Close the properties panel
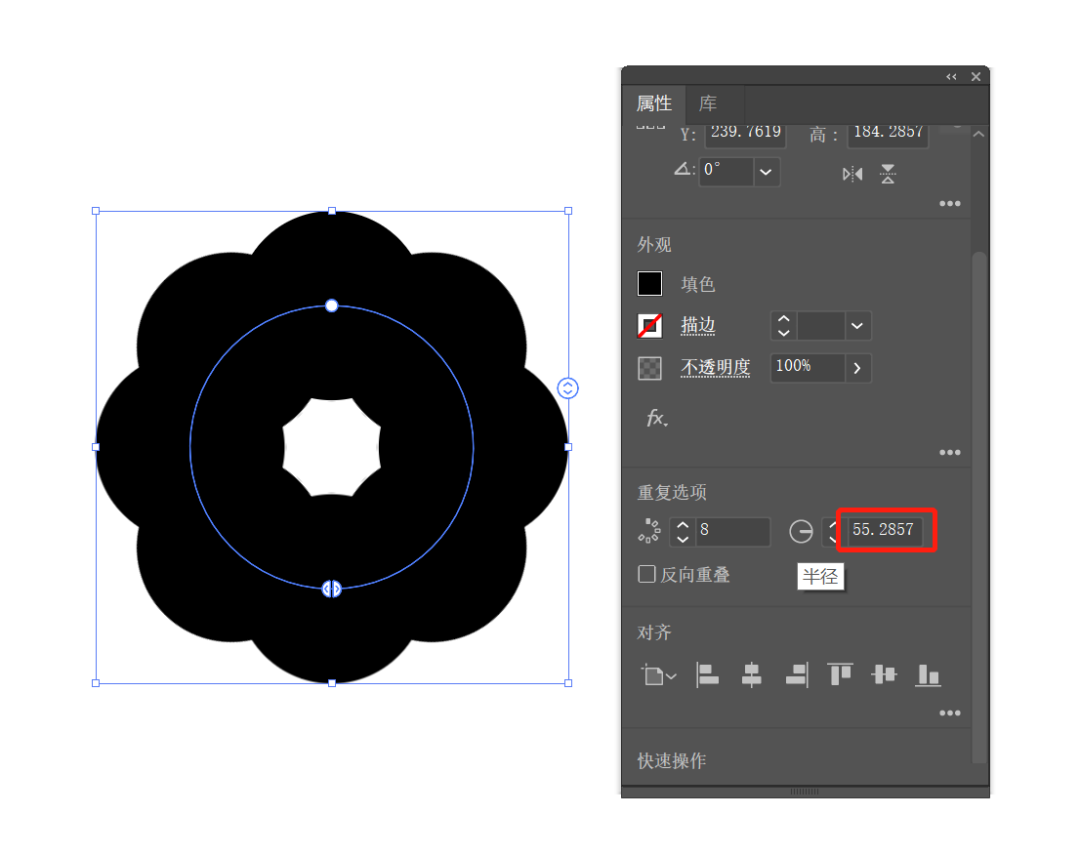 click(x=976, y=76)
